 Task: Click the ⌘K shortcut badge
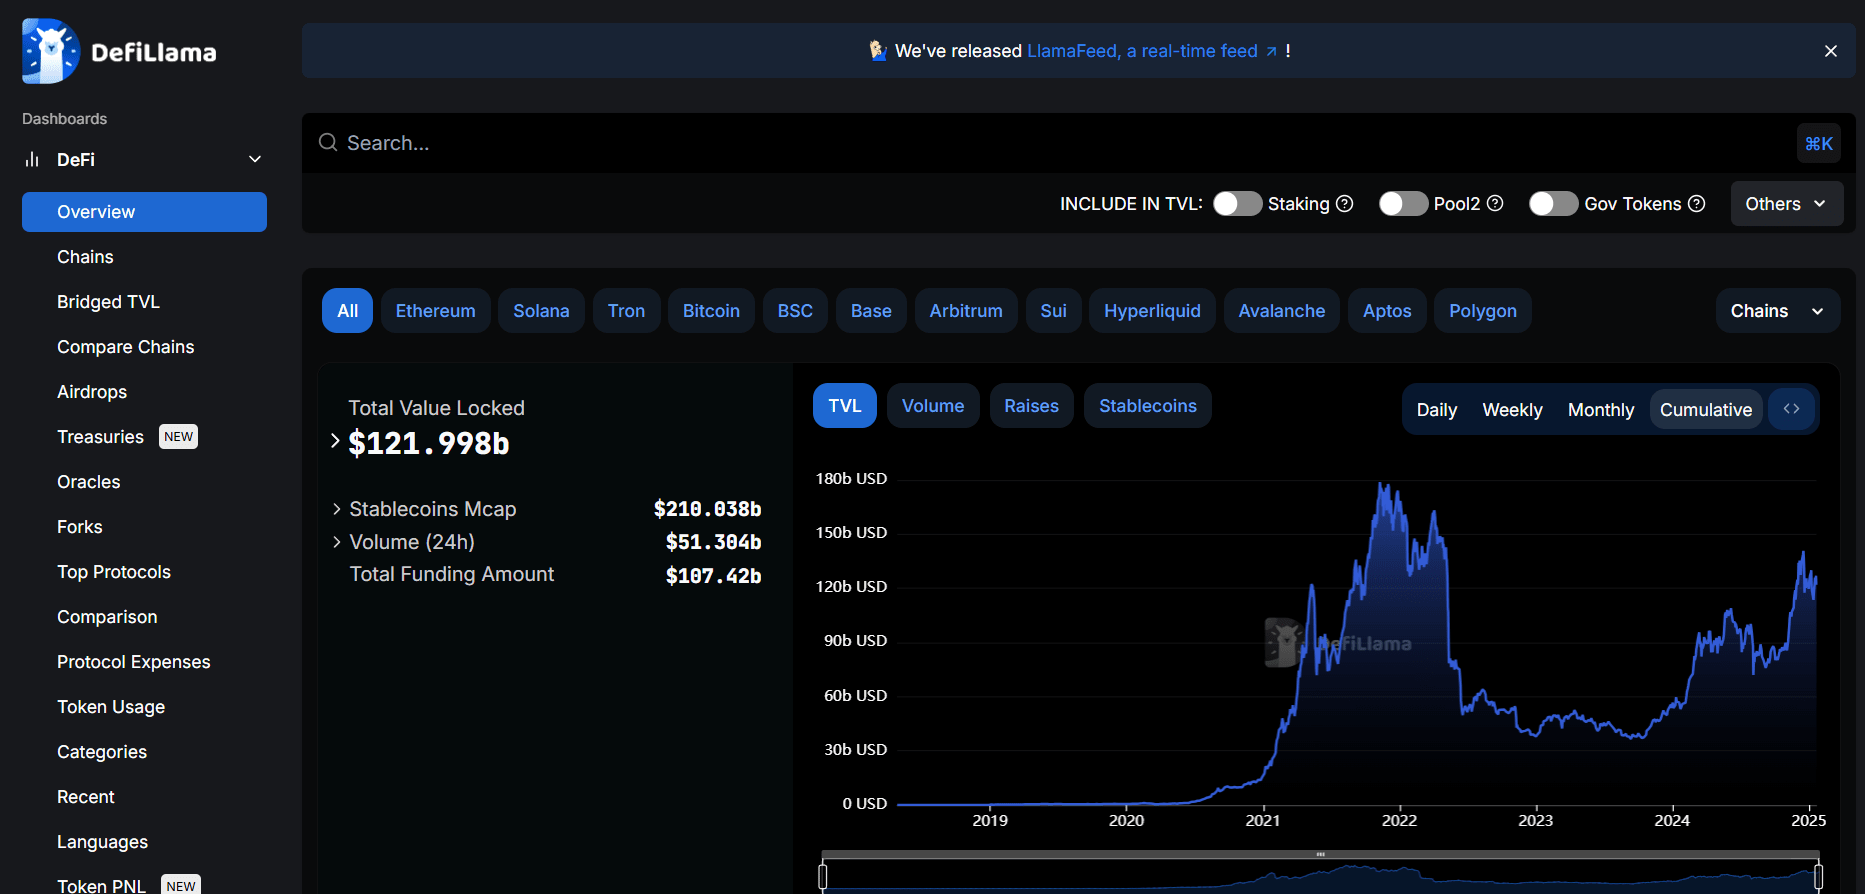[x=1819, y=144]
